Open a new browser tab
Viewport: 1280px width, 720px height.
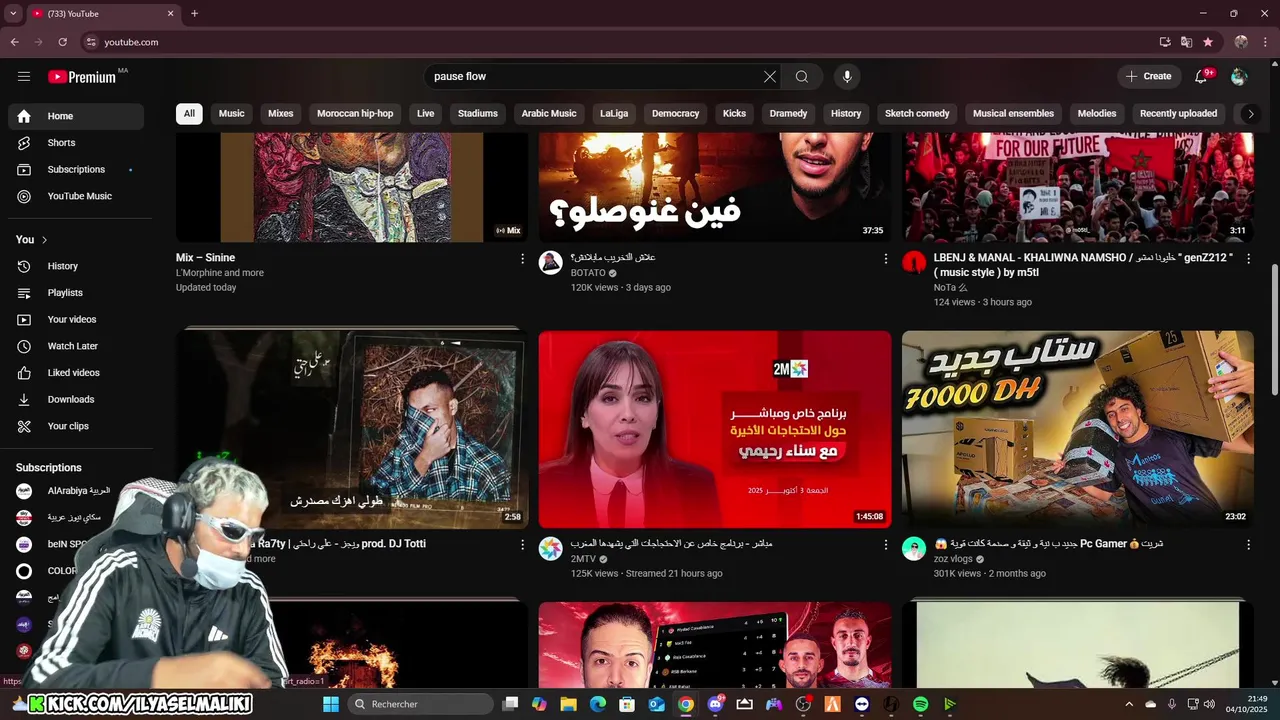pos(194,14)
